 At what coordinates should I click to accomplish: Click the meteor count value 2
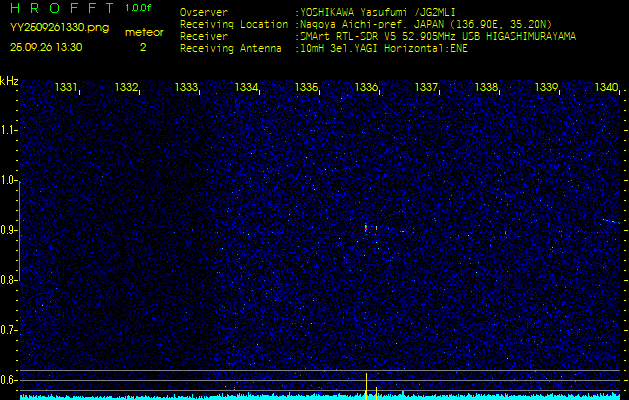[143, 47]
